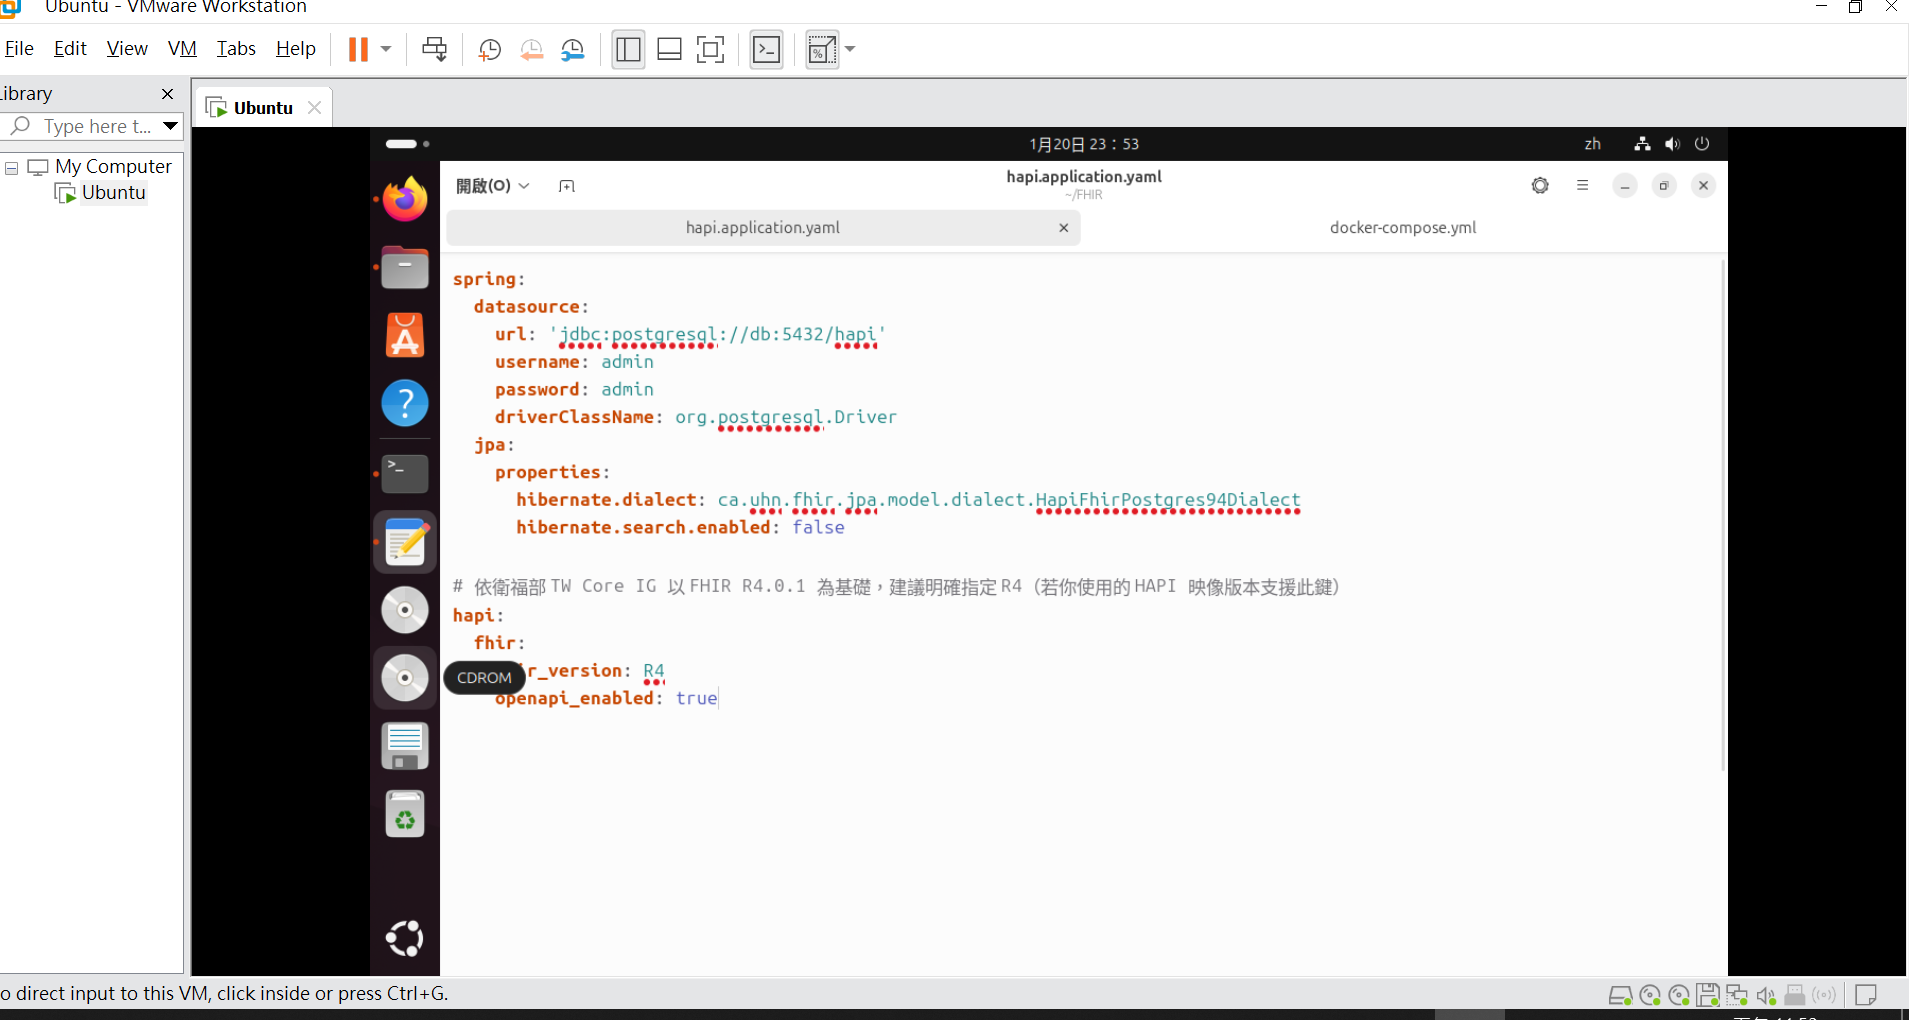Toggle the virtual machine console view
This screenshot has width=1909, height=1020.
click(x=766, y=49)
